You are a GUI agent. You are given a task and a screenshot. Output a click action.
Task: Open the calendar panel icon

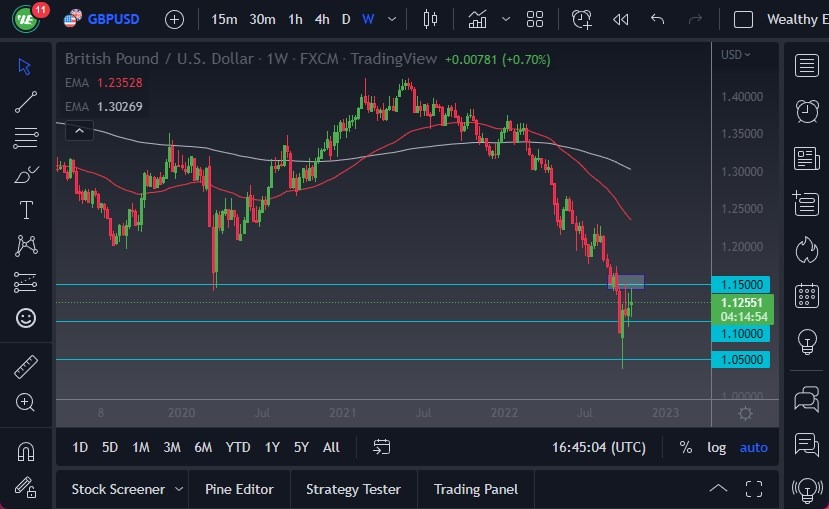806,296
